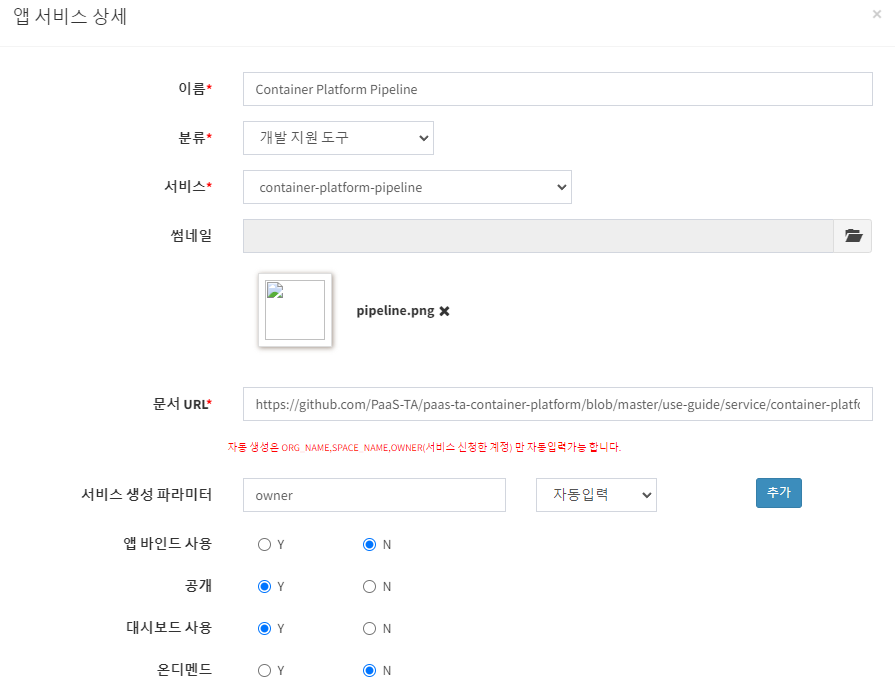This screenshot has height=692, width=895.
Task: Open the 분류 category dropdown
Action: coord(337,138)
